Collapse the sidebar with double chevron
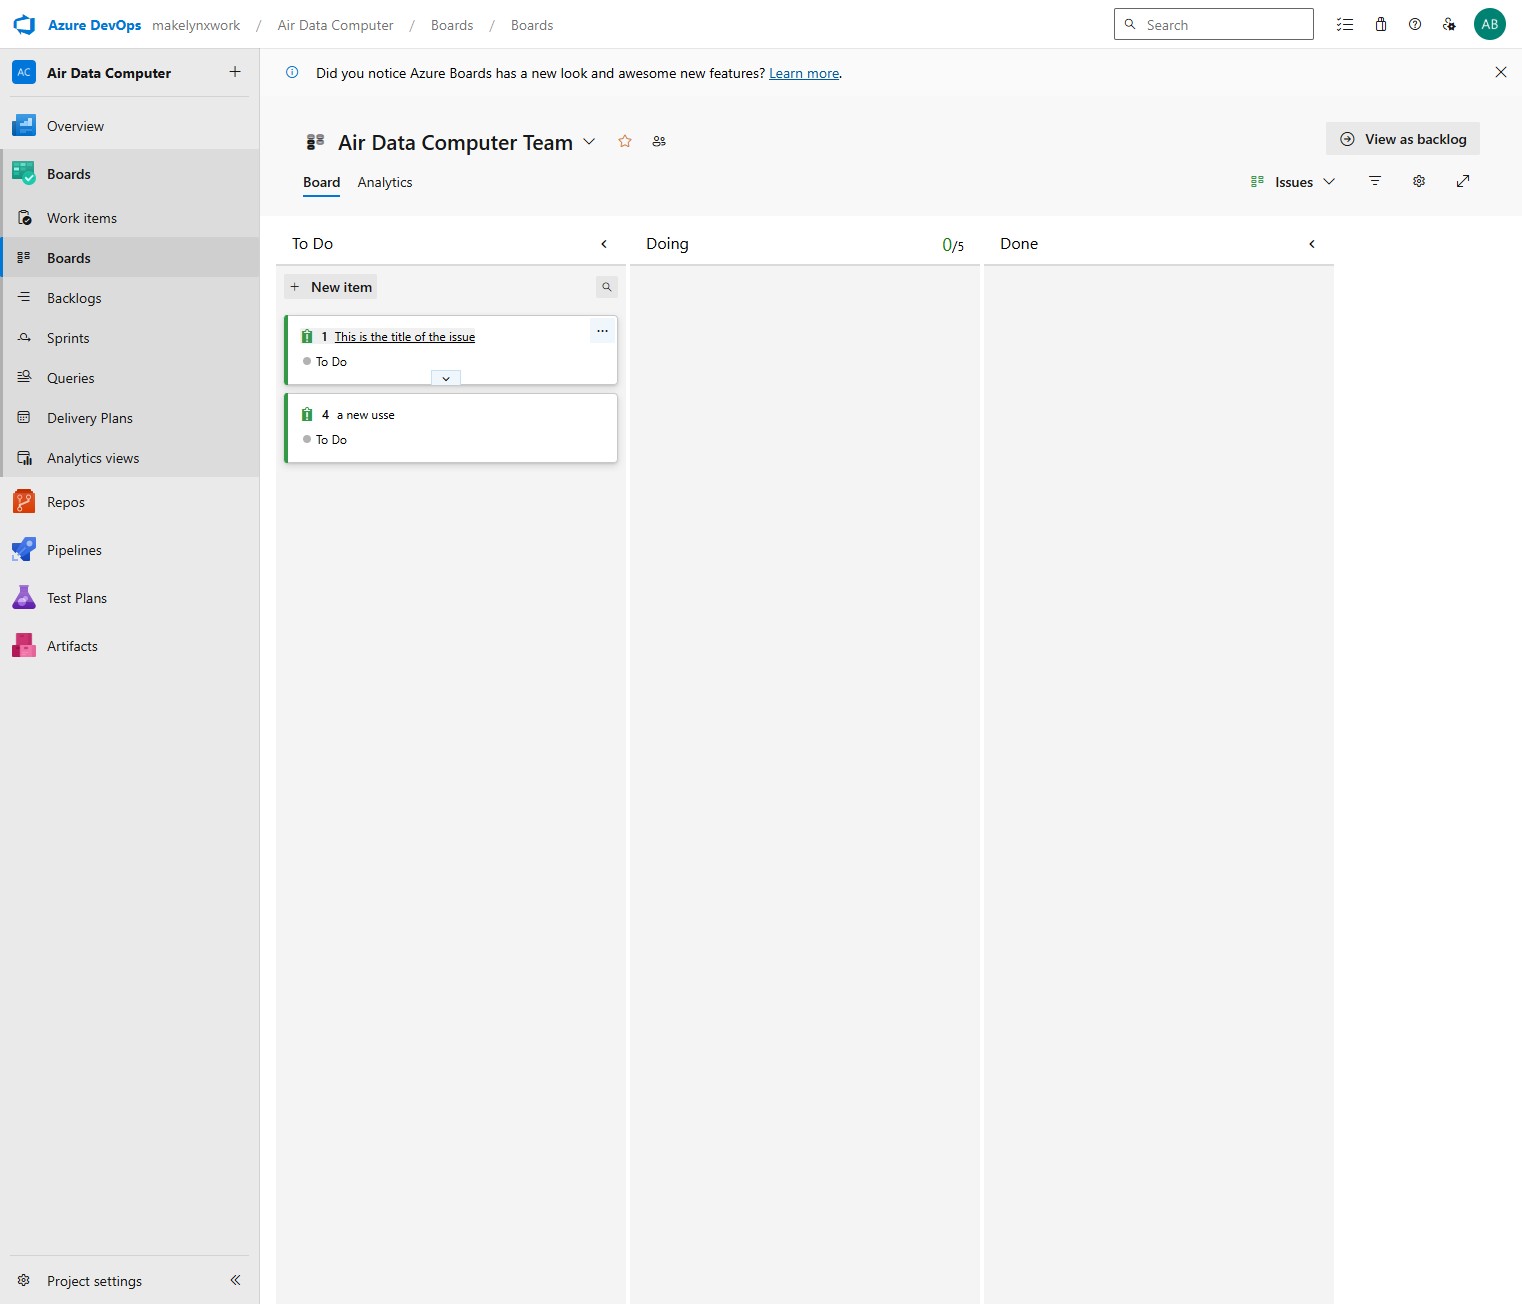This screenshot has width=1522, height=1304. click(x=235, y=1280)
